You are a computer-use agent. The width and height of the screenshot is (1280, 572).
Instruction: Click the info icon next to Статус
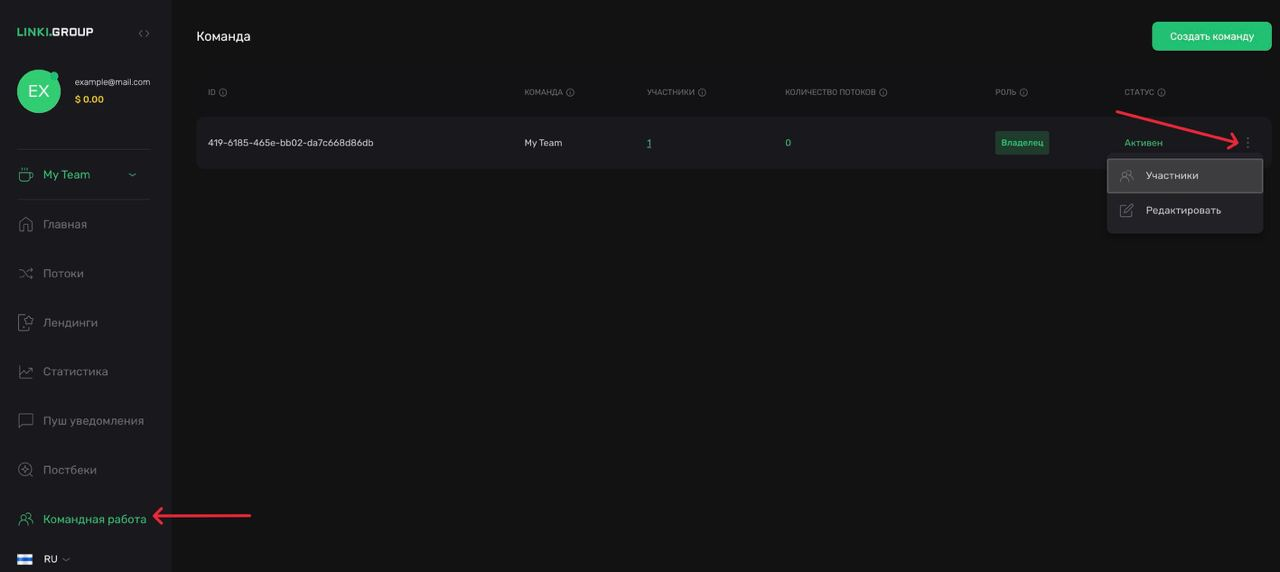coord(1161,93)
